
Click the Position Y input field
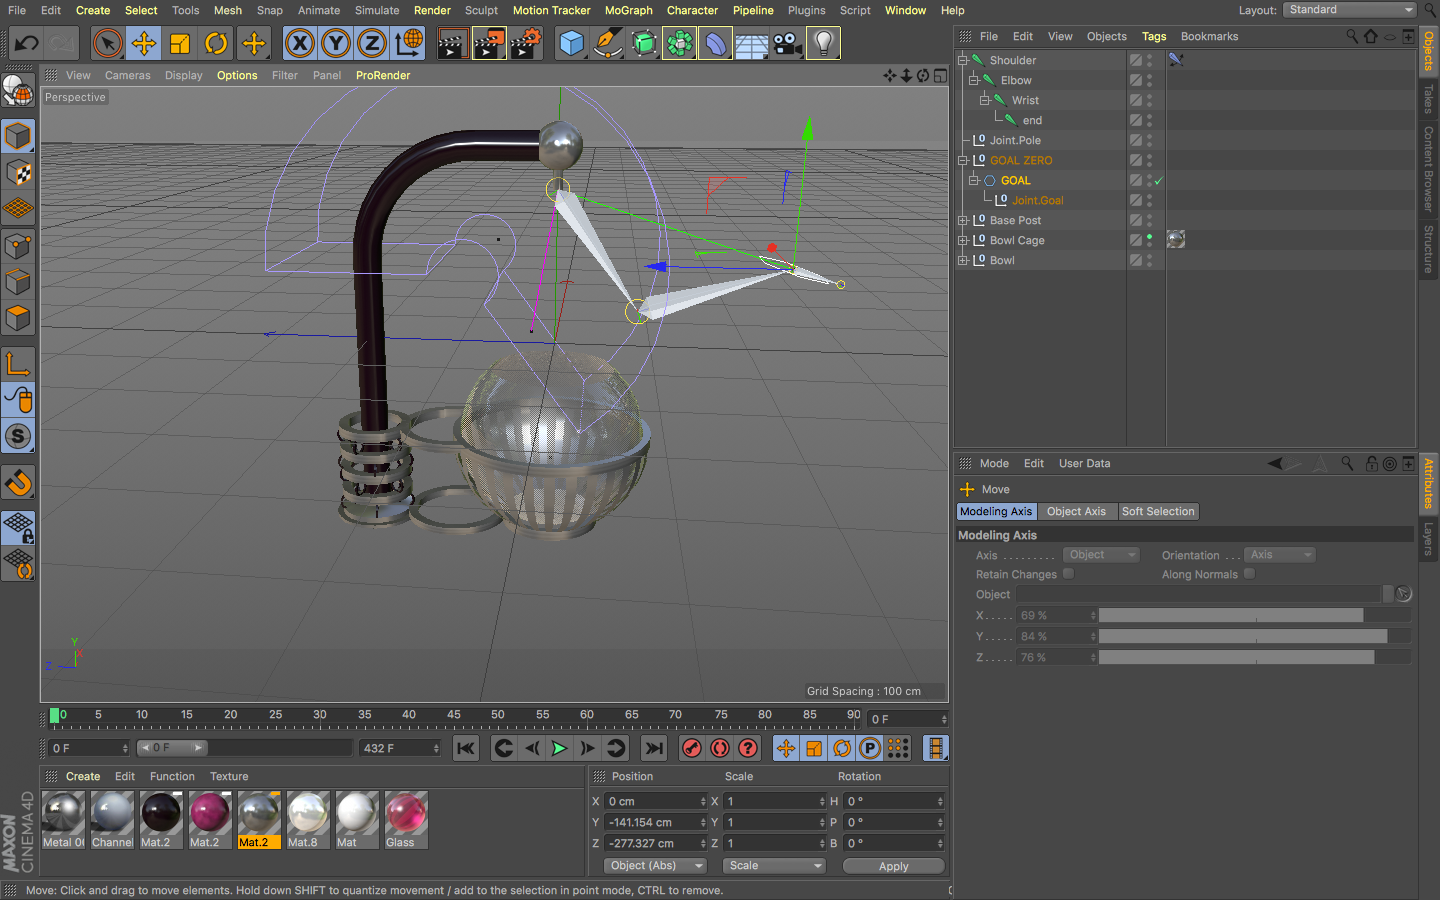[x=655, y=822]
